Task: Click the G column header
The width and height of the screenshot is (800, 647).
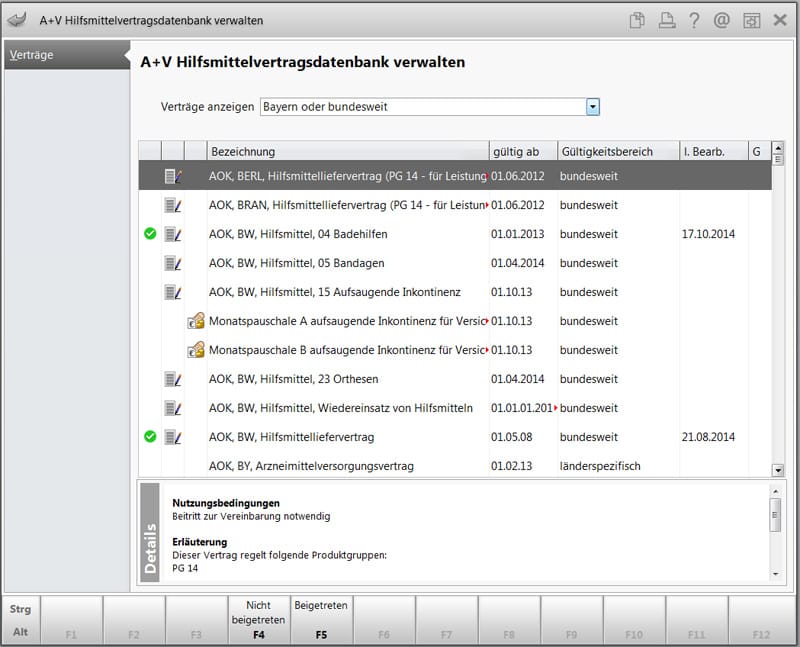Action: click(760, 151)
